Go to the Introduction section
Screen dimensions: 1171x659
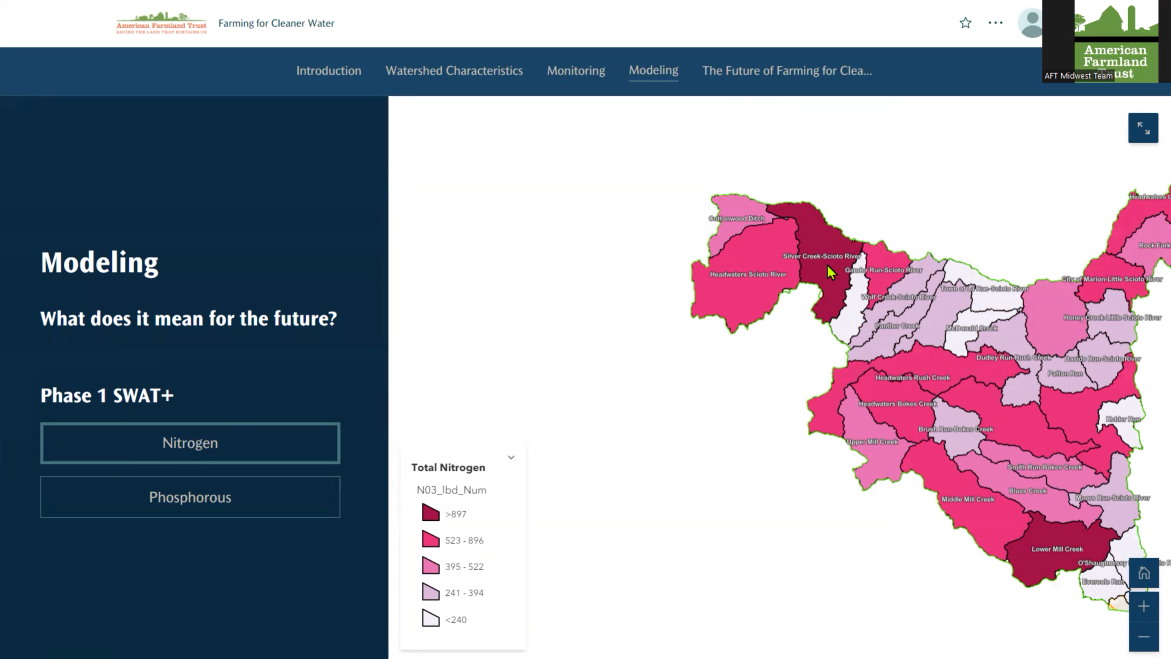(x=328, y=71)
